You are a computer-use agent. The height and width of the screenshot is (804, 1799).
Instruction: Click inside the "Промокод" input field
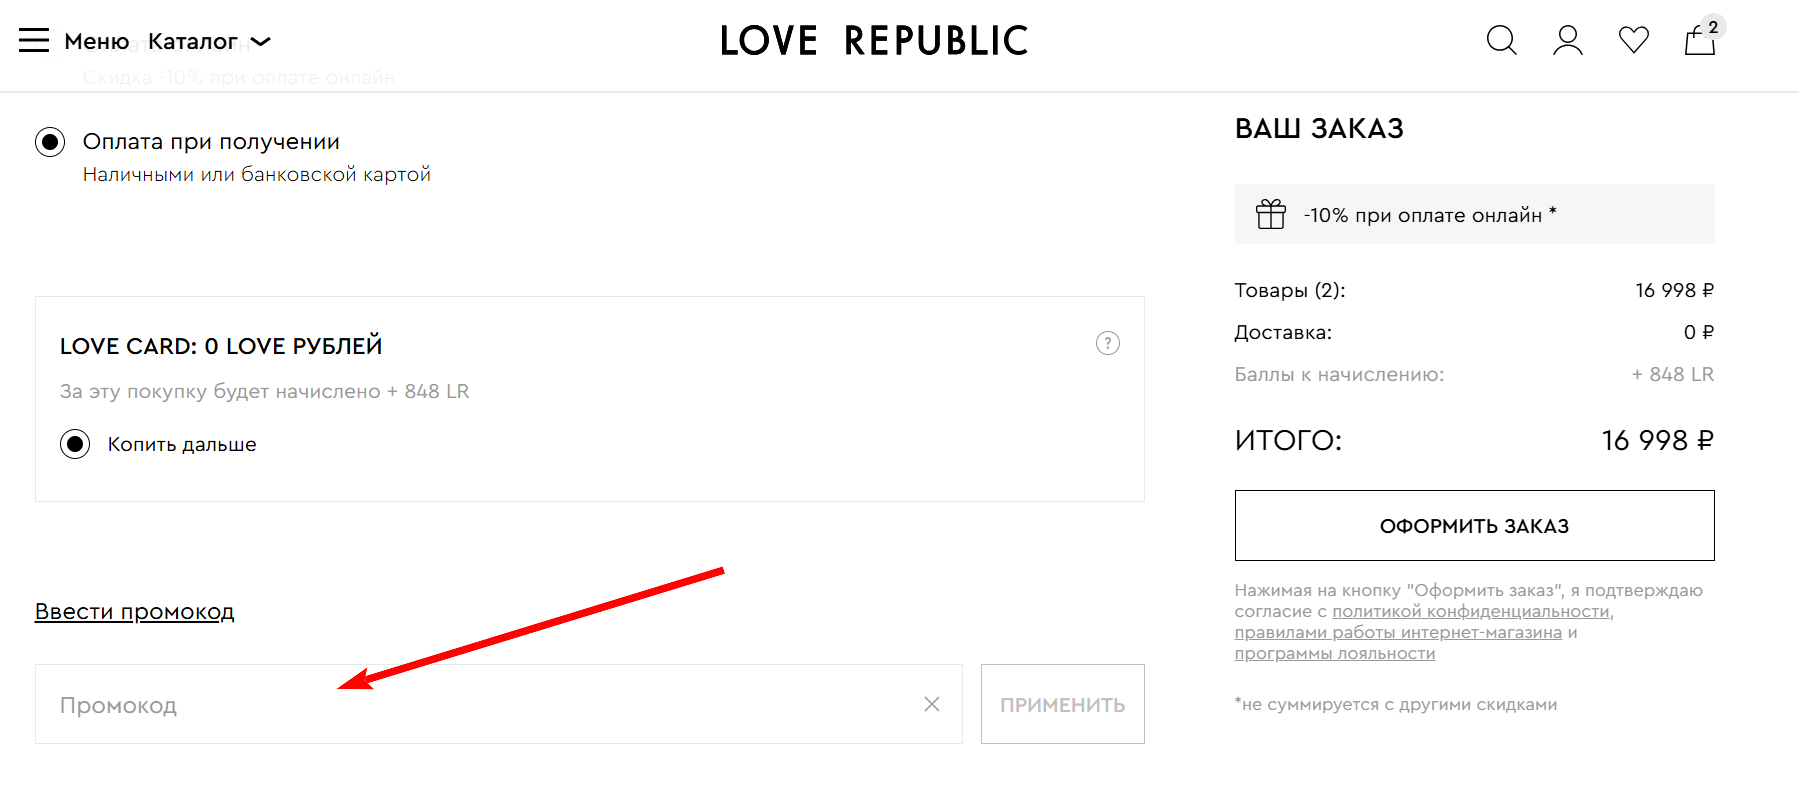pos(400,704)
